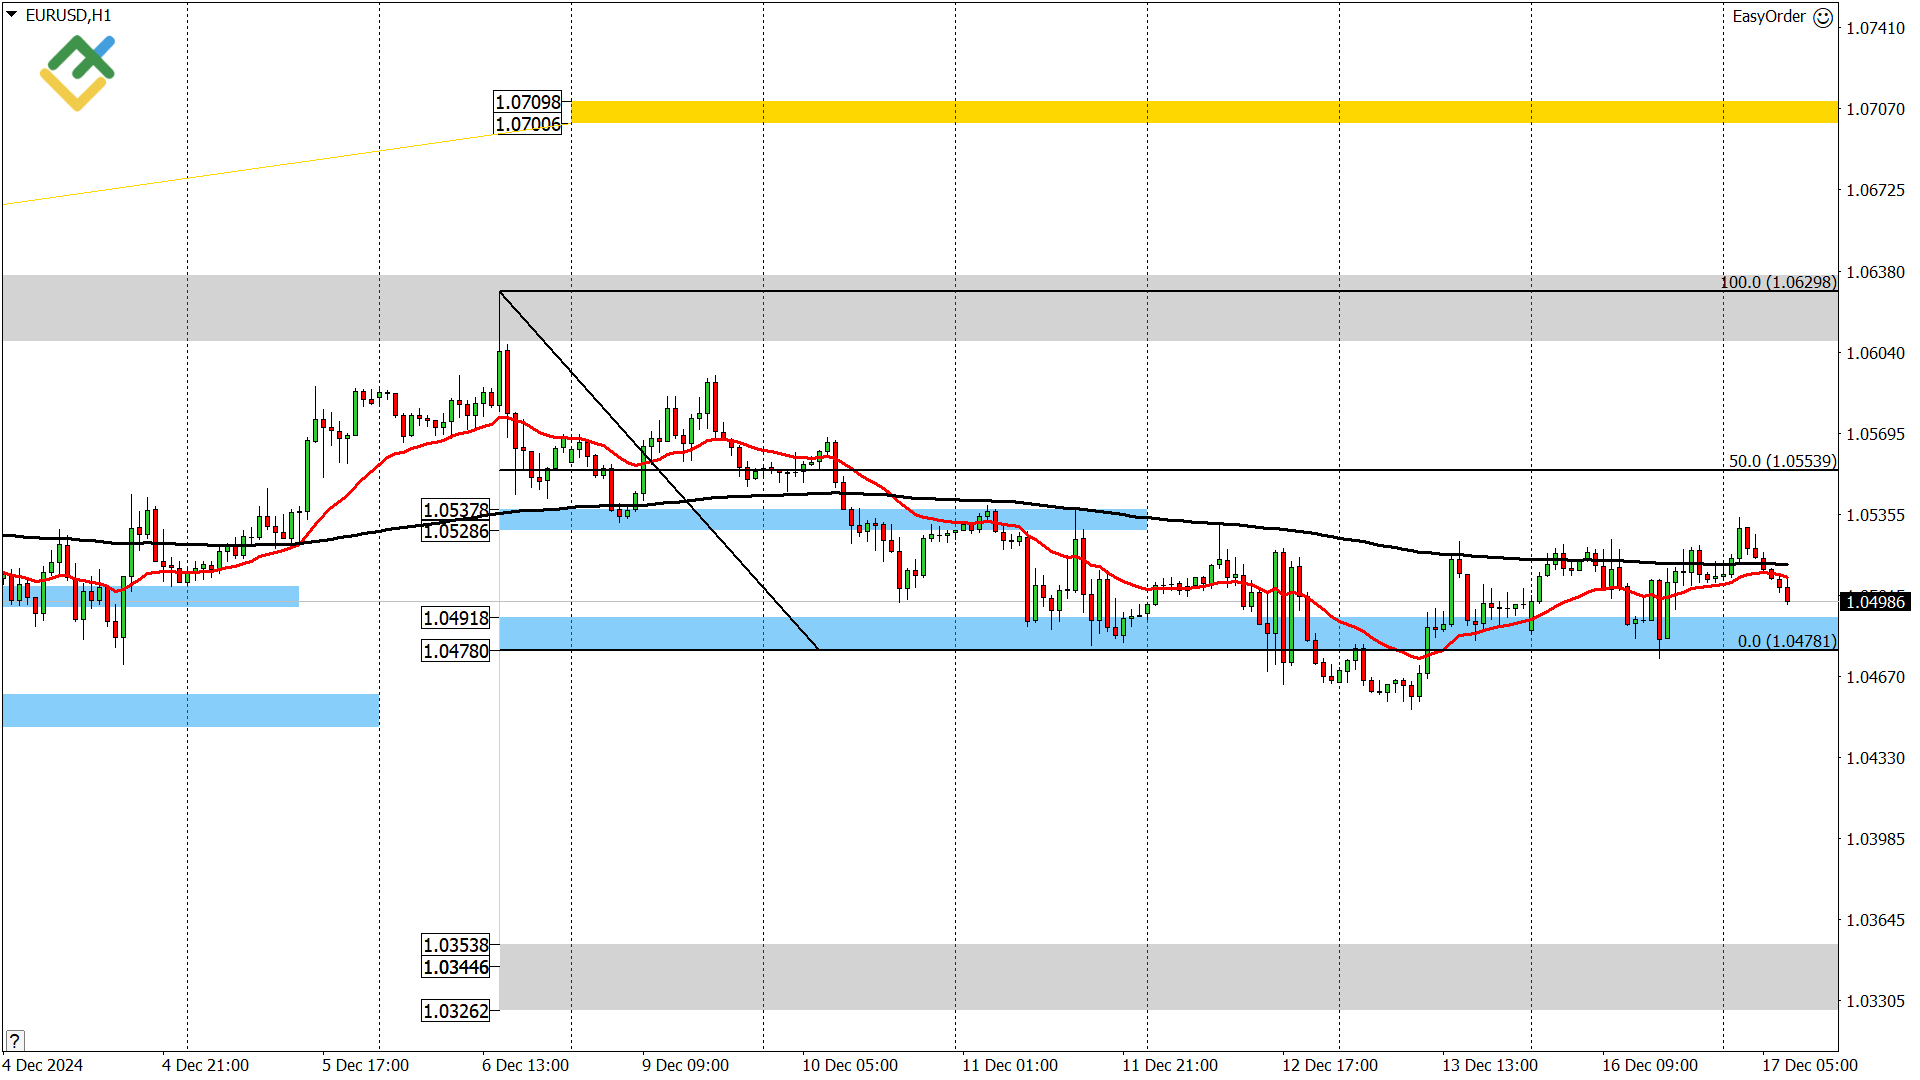Click the 1.07098 resistance price label
The height and width of the screenshot is (1080, 1920).
pyautogui.click(x=529, y=102)
